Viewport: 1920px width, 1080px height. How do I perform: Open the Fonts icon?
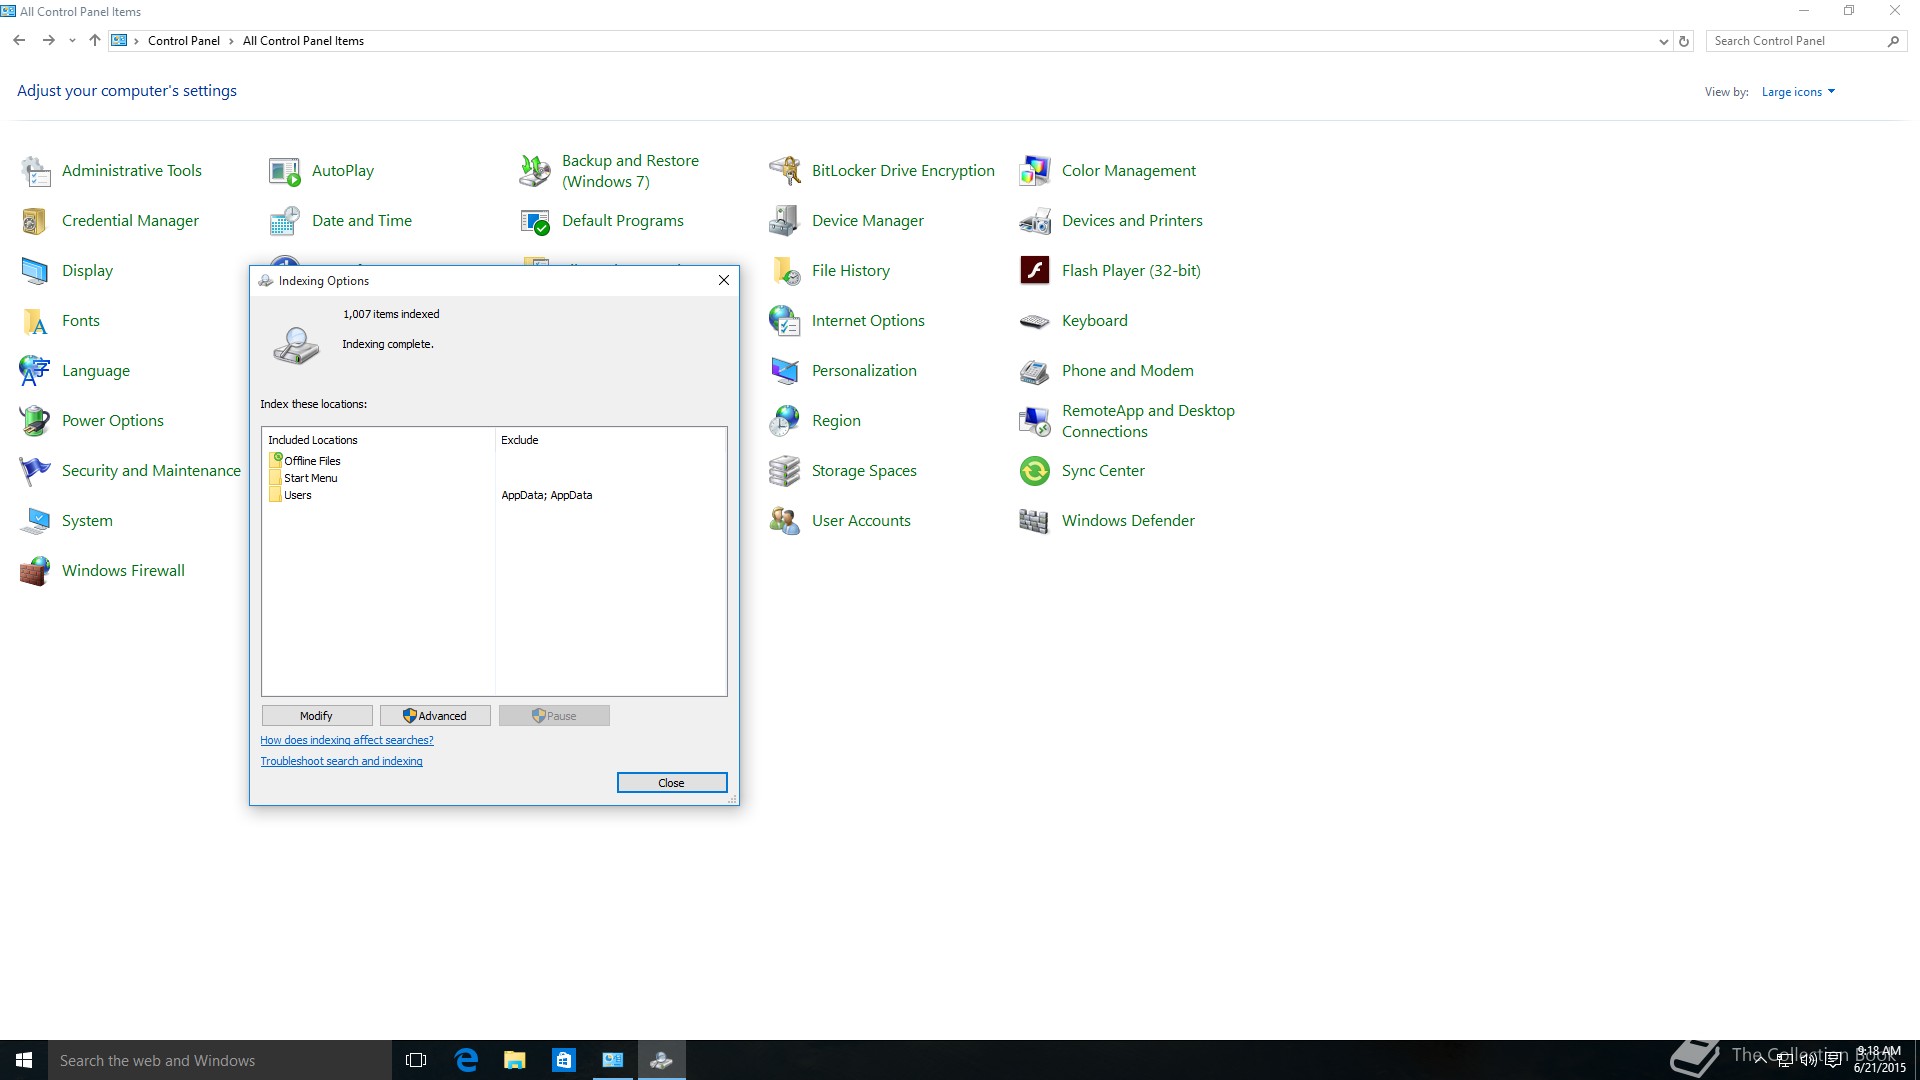35,321
